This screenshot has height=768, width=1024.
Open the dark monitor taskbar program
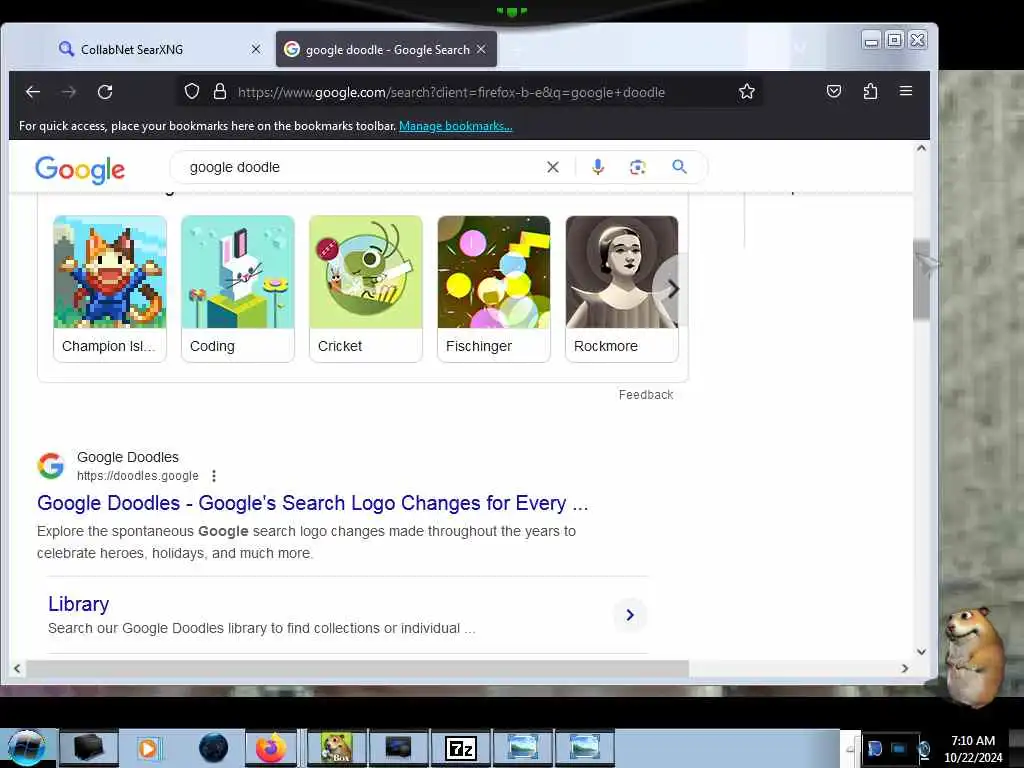(398, 748)
